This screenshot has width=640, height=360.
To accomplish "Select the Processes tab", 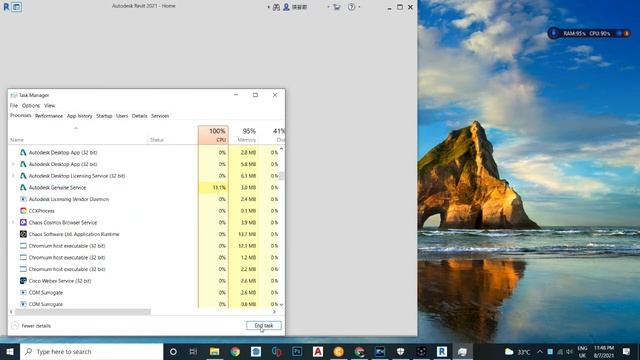I will tap(20, 116).
